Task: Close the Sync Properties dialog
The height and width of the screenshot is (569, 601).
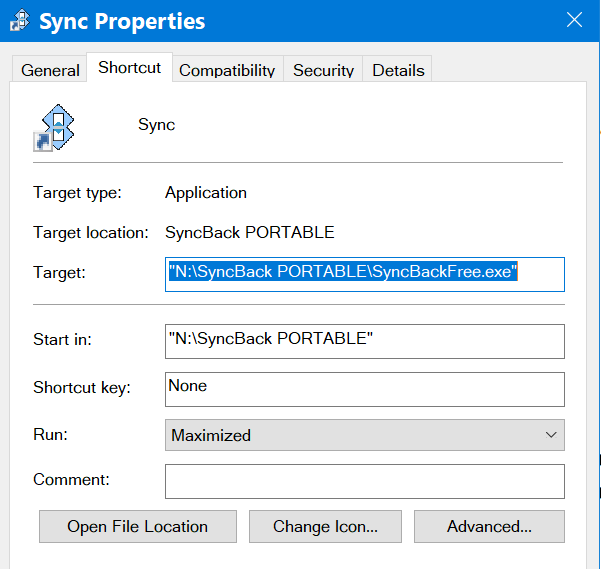Action: coord(574,20)
